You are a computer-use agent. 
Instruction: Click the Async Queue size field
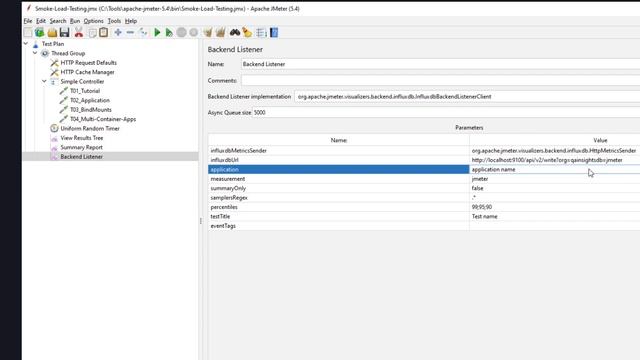[446, 112]
